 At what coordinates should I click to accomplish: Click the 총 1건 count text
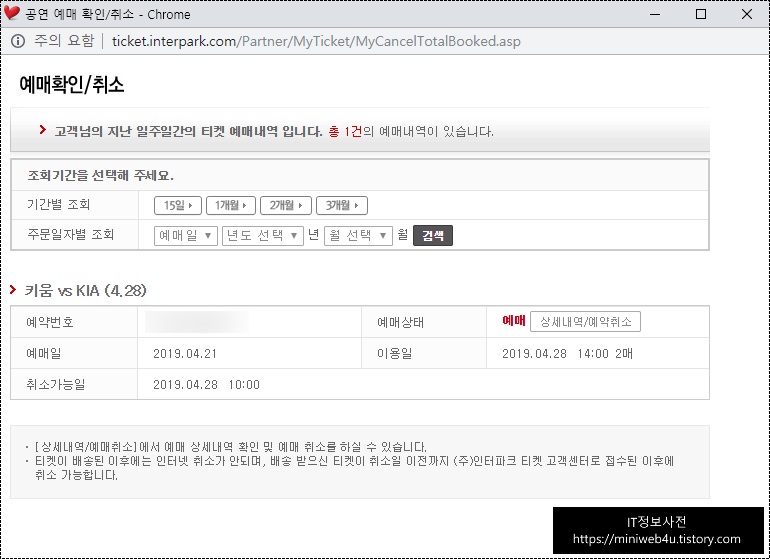(345, 132)
